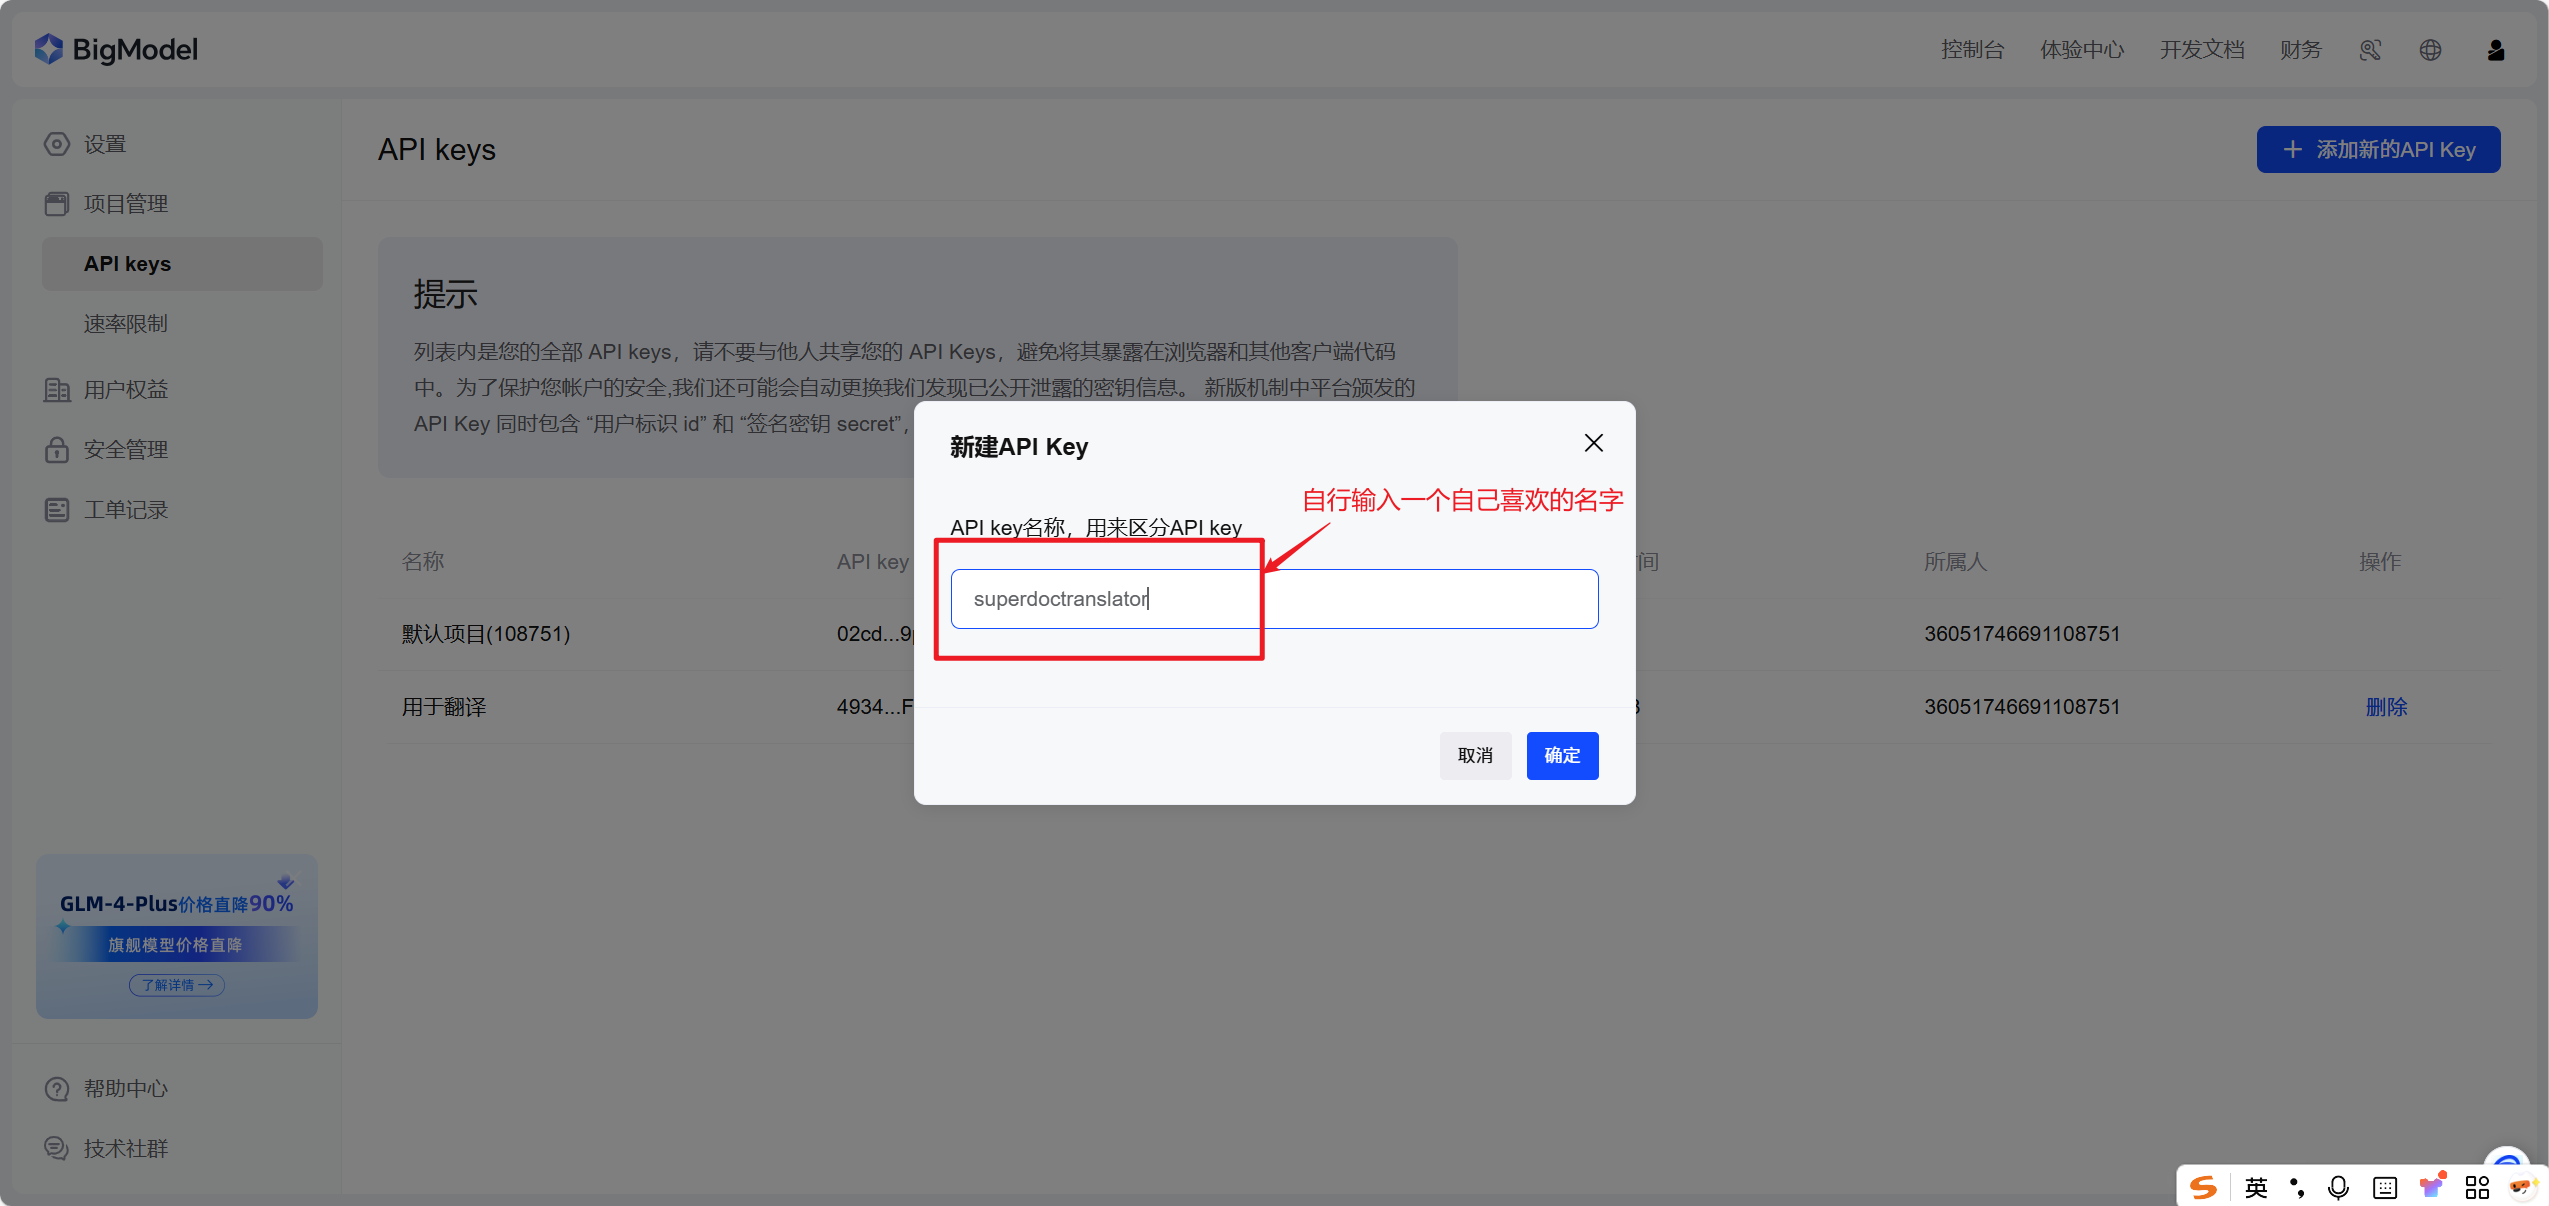Confirm with the 确定 button
Image resolution: width=2549 pixels, height=1206 pixels.
tap(1561, 755)
